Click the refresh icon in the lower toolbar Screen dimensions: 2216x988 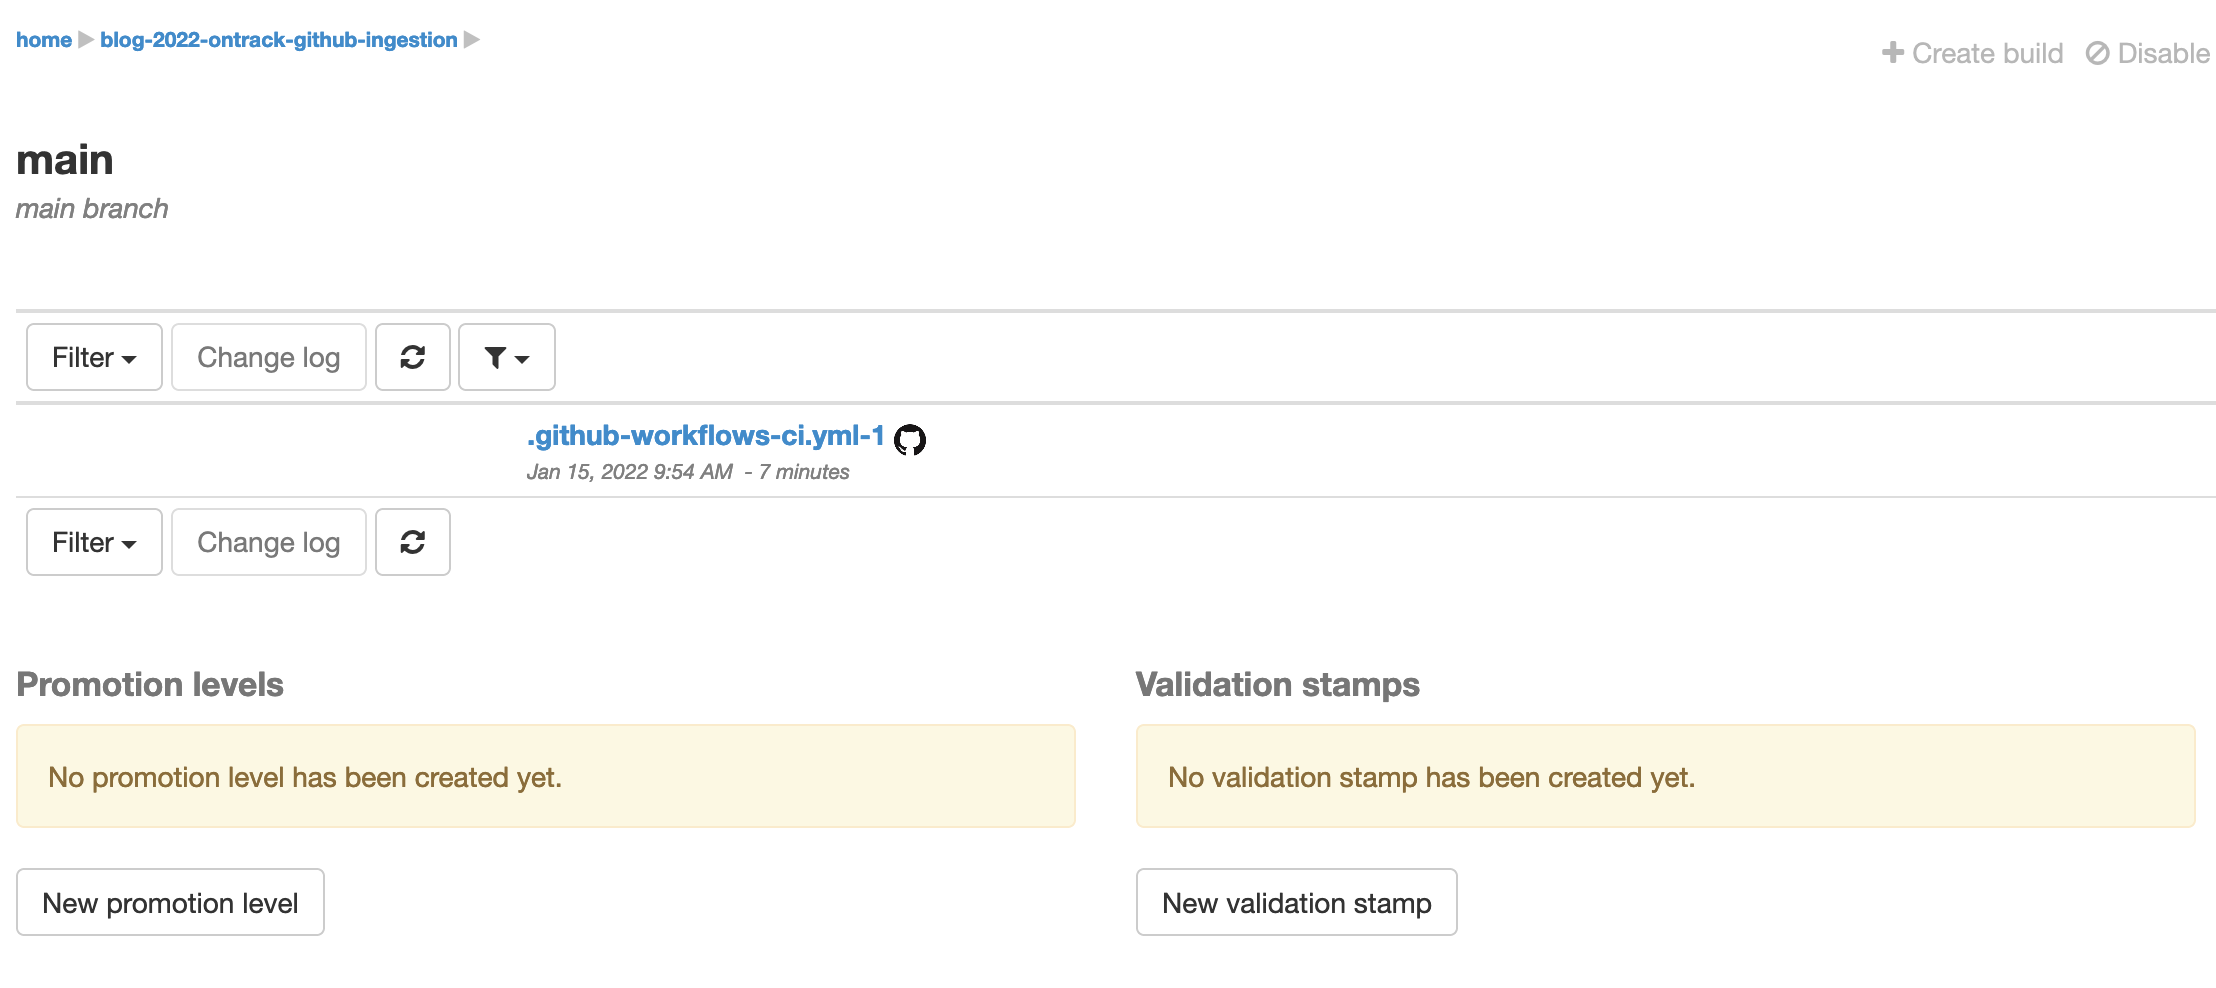[412, 542]
